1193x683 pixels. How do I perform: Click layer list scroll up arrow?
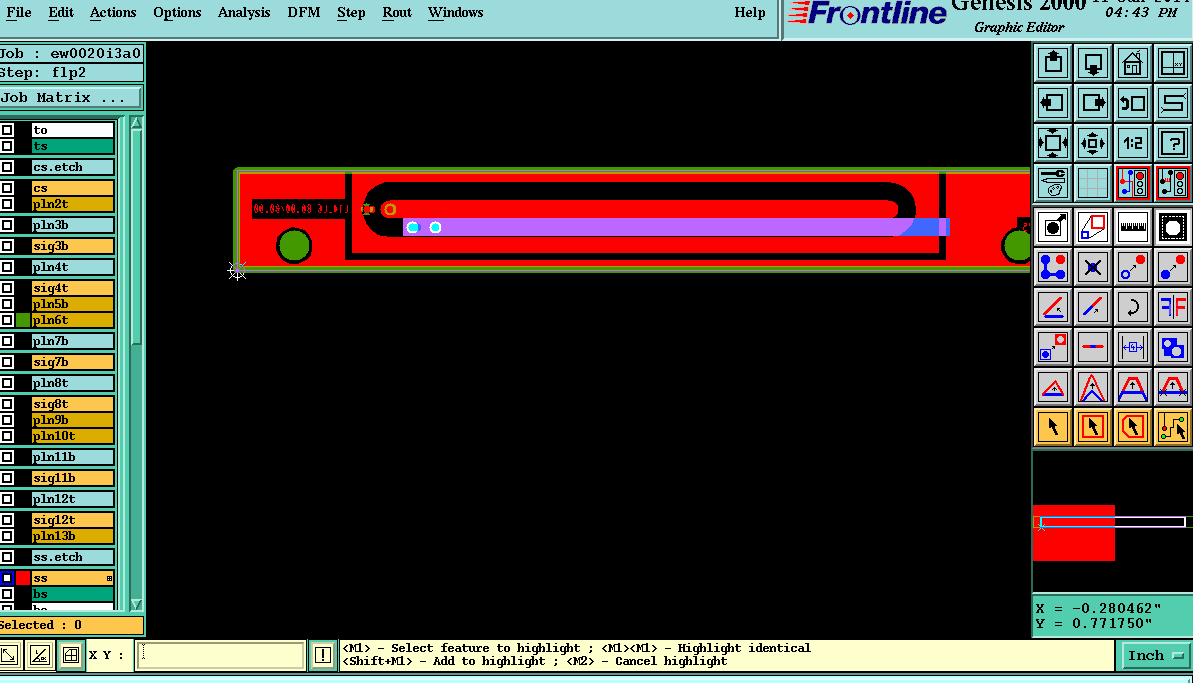(x=136, y=122)
